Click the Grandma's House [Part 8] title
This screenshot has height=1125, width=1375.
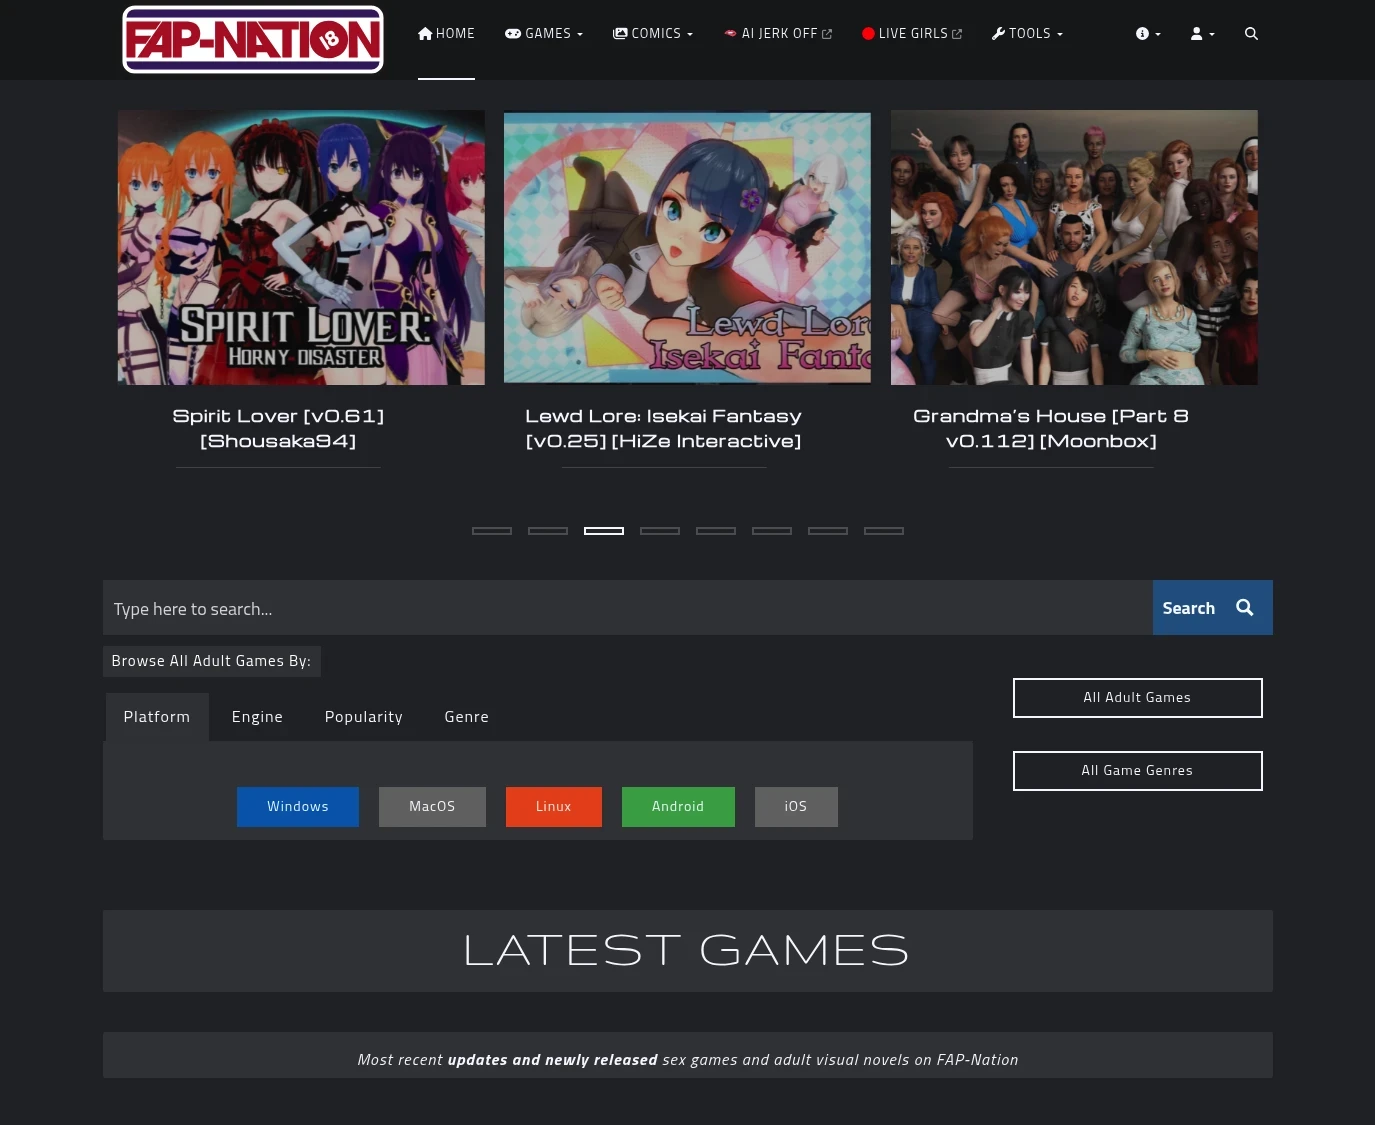[1051, 428]
